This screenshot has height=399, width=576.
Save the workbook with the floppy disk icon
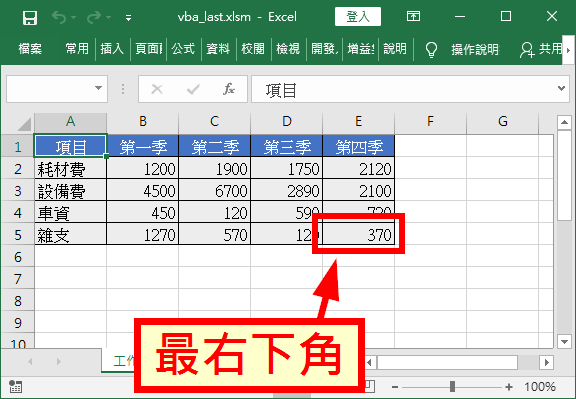coord(30,18)
